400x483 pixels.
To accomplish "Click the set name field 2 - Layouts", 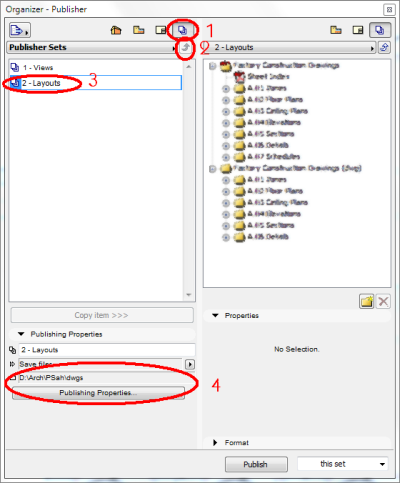I will click(x=107, y=350).
